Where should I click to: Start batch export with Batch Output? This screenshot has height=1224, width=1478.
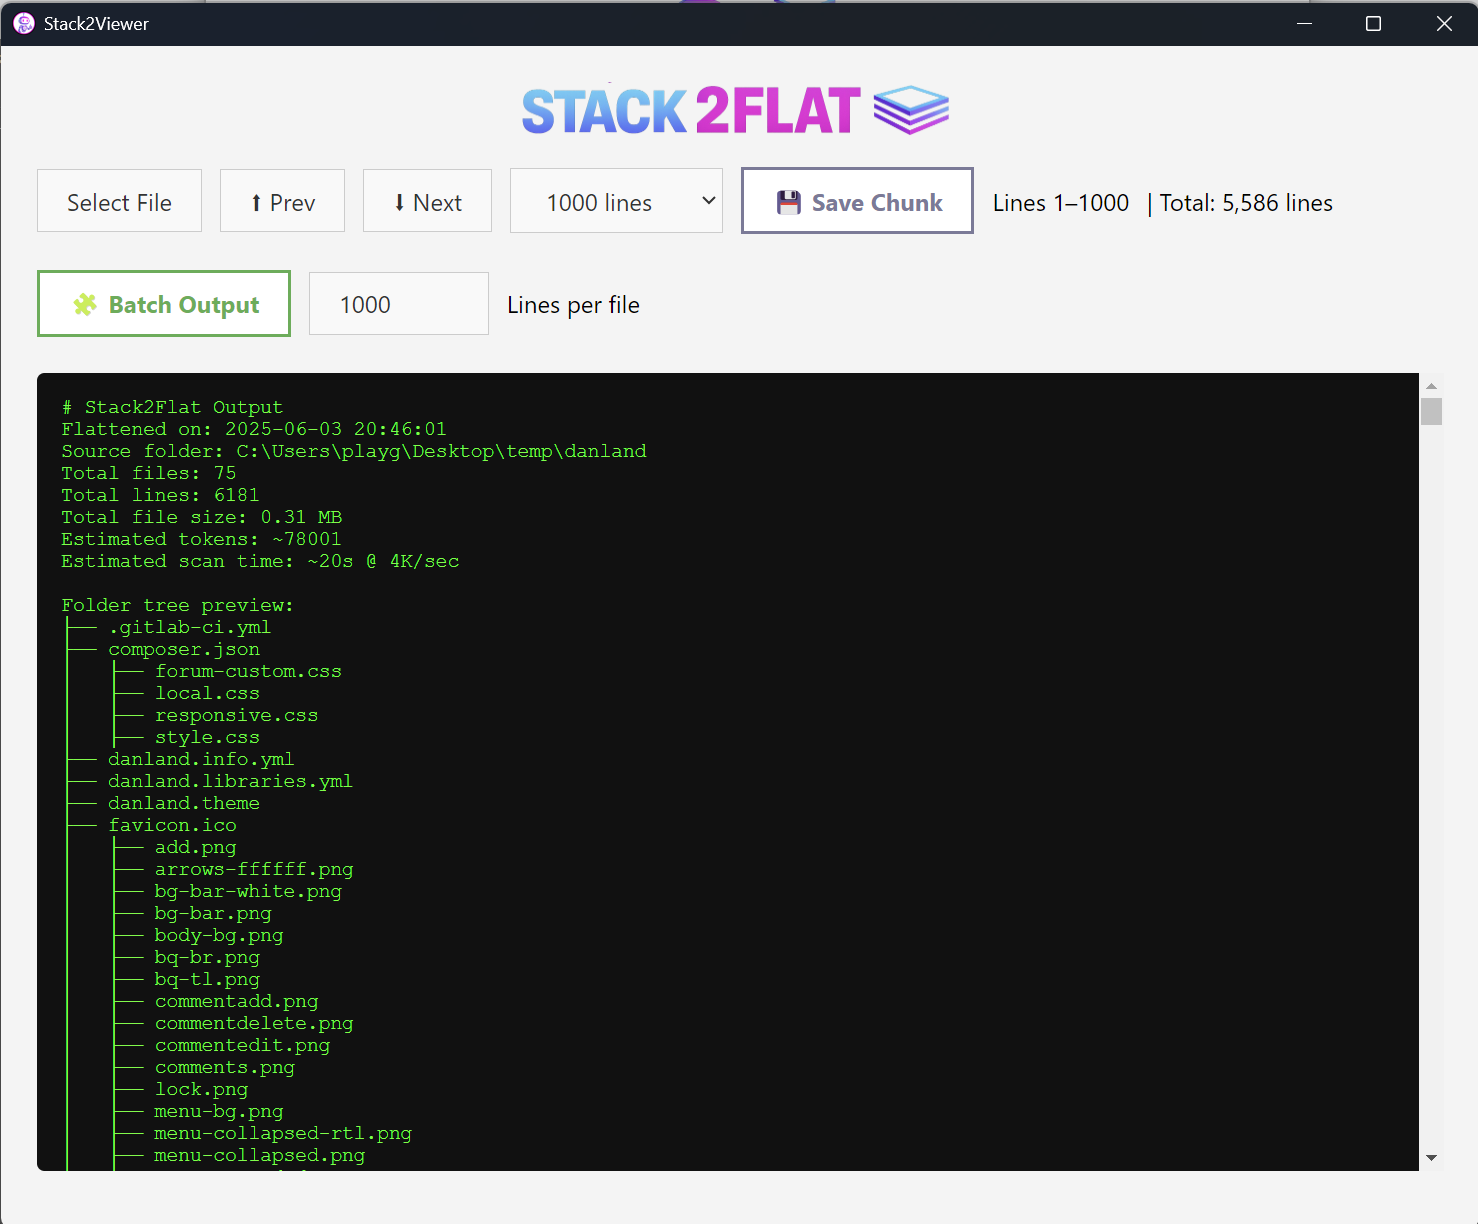tap(163, 304)
